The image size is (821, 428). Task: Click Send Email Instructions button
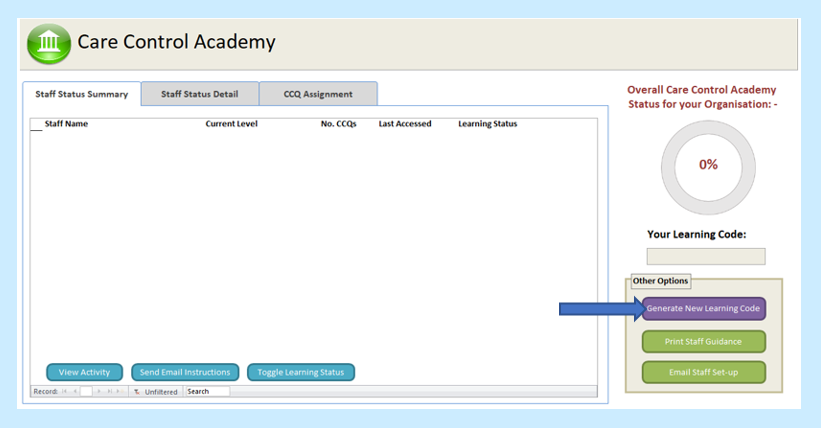coord(185,372)
